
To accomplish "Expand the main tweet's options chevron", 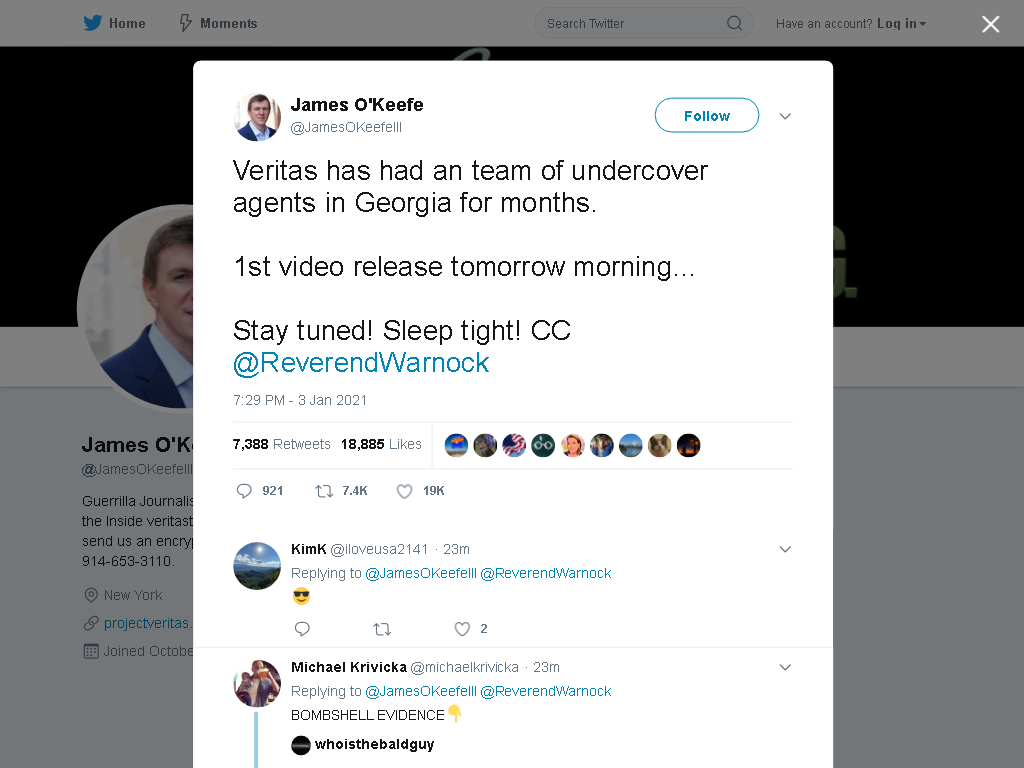I will [x=785, y=116].
